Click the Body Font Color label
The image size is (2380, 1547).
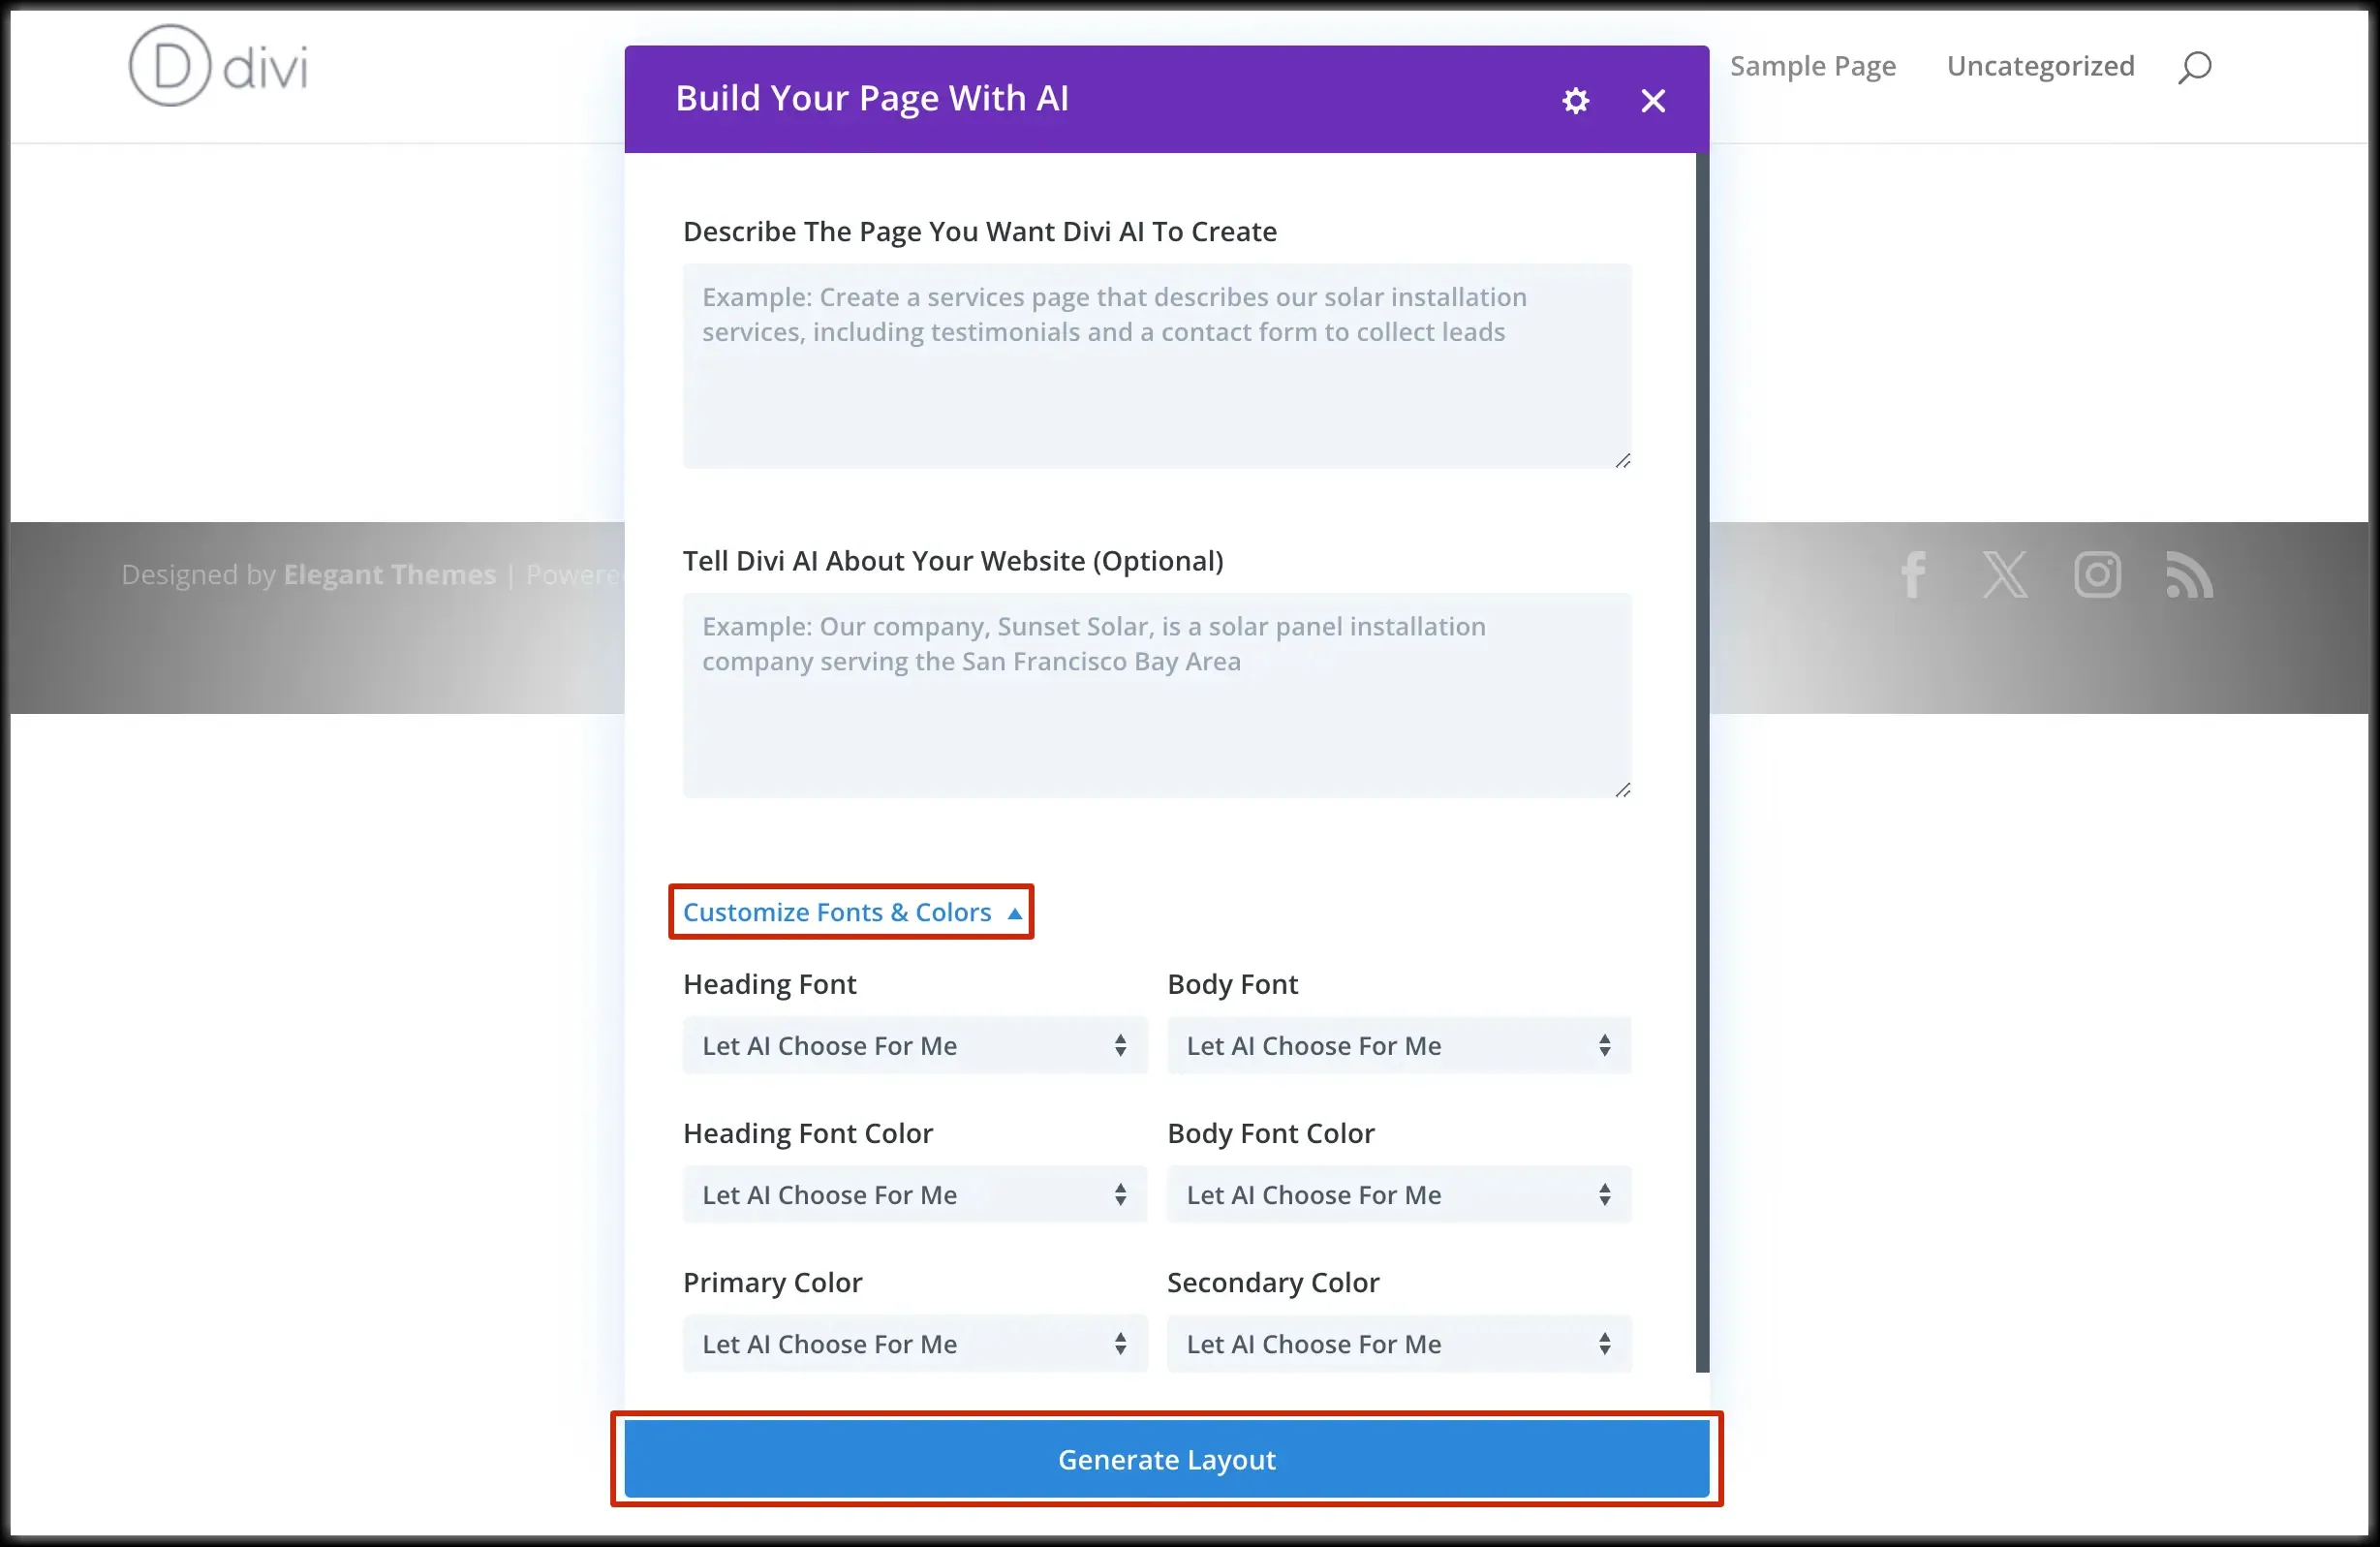click(x=1271, y=1133)
